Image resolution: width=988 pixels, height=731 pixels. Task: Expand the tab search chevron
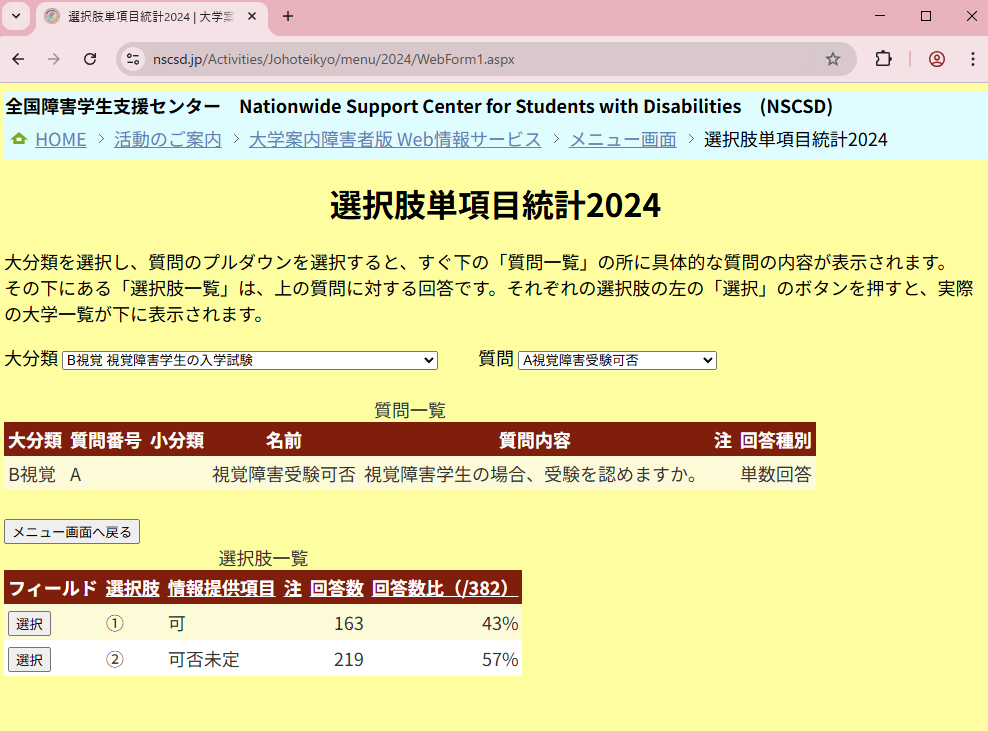(x=16, y=16)
